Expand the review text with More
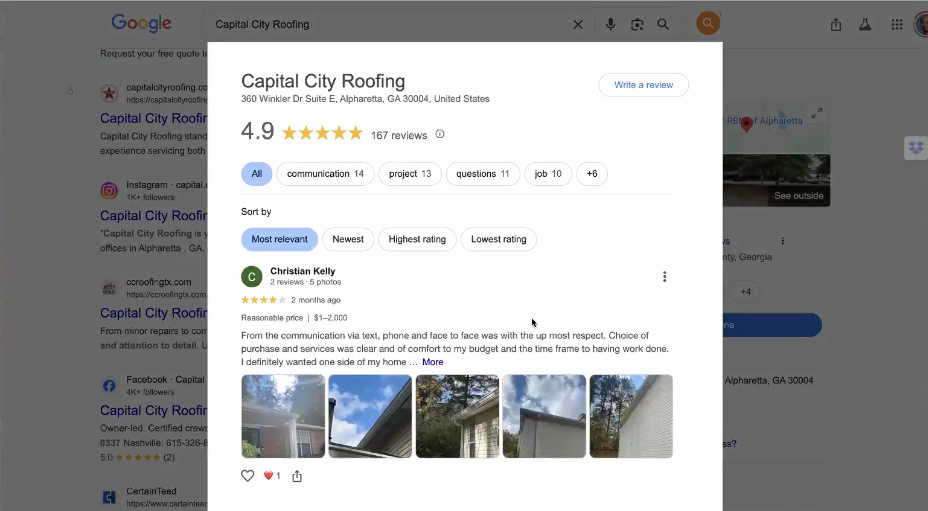Image resolution: width=928 pixels, height=511 pixels. coord(433,362)
